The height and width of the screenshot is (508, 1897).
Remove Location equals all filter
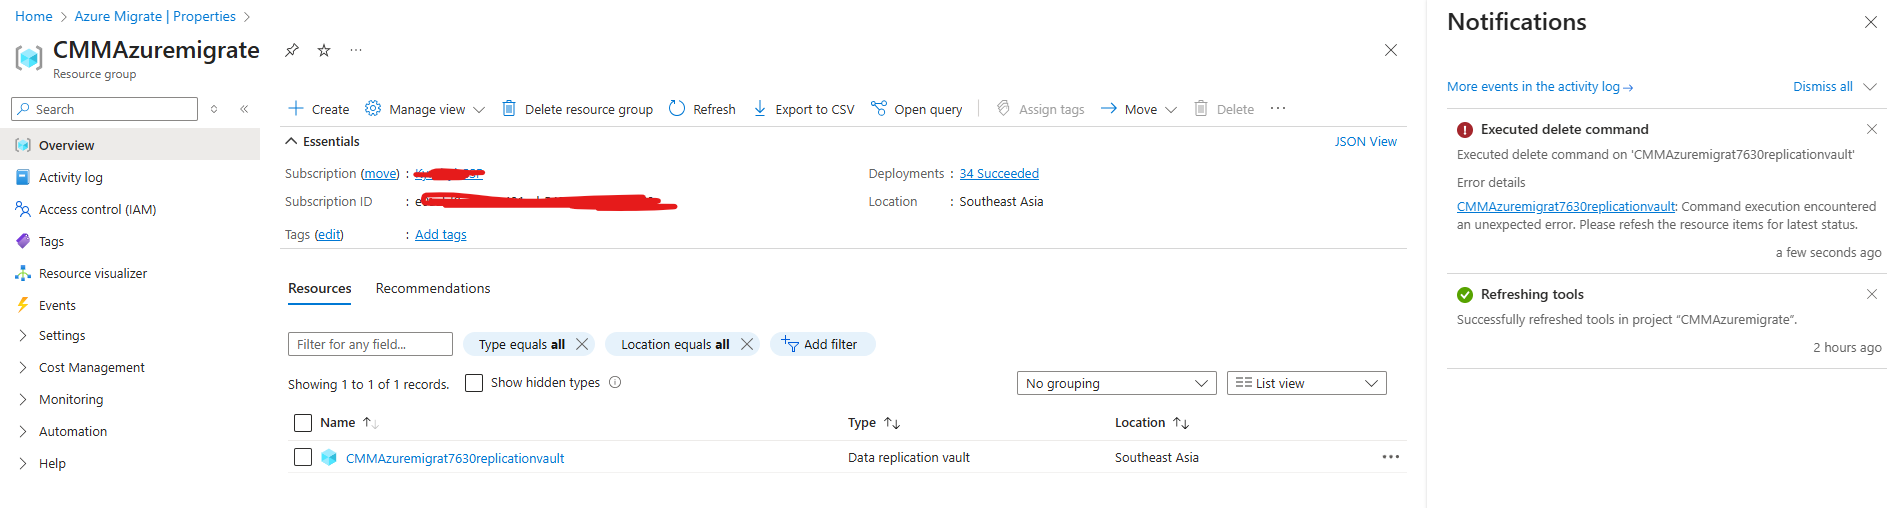click(747, 344)
